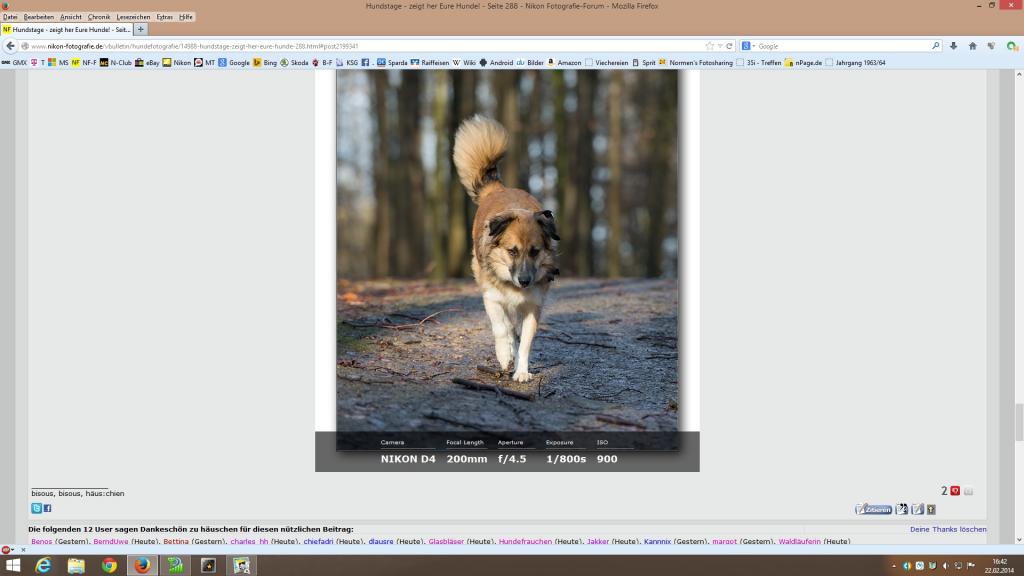The image size is (1024, 576).
Task: Open the N-Club bookmark
Action: point(116,63)
